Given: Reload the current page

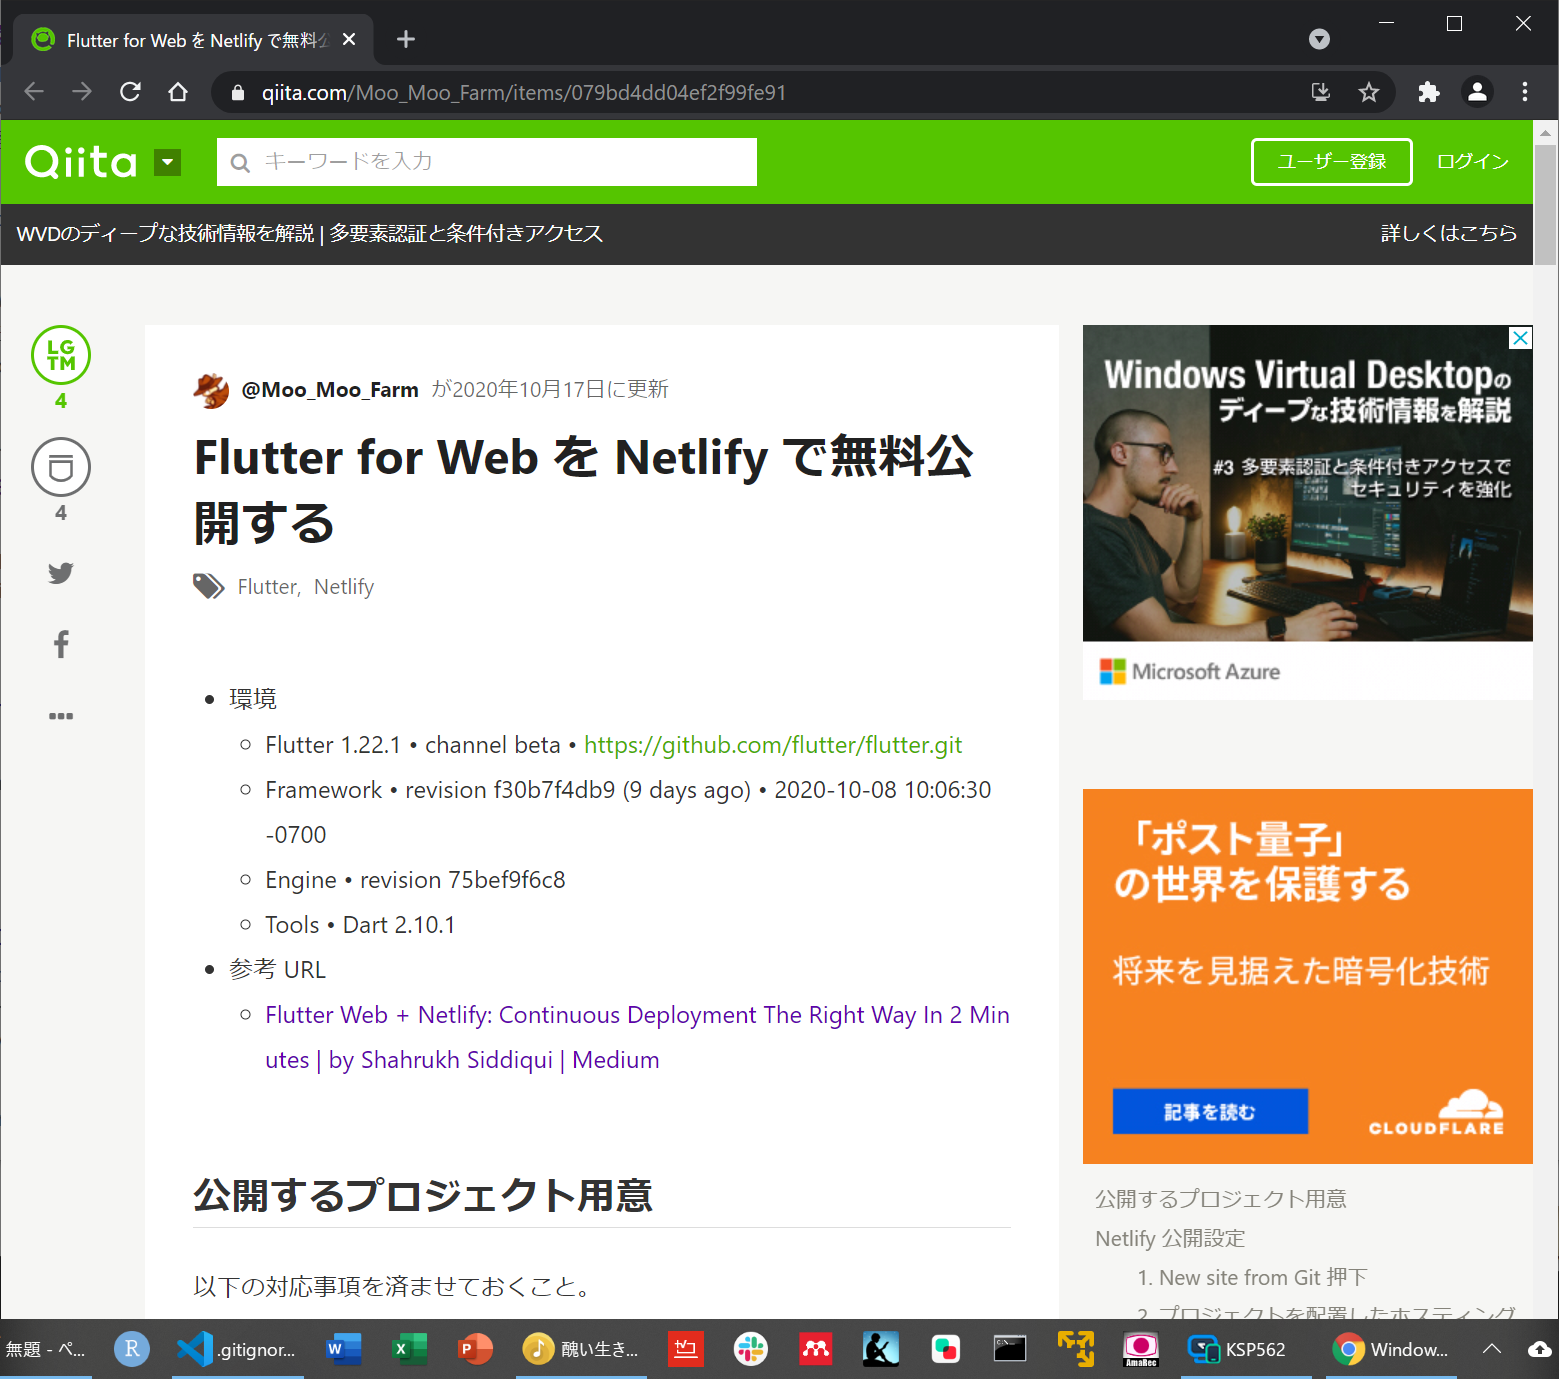Looking at the screenshot, I should (130, 92).
